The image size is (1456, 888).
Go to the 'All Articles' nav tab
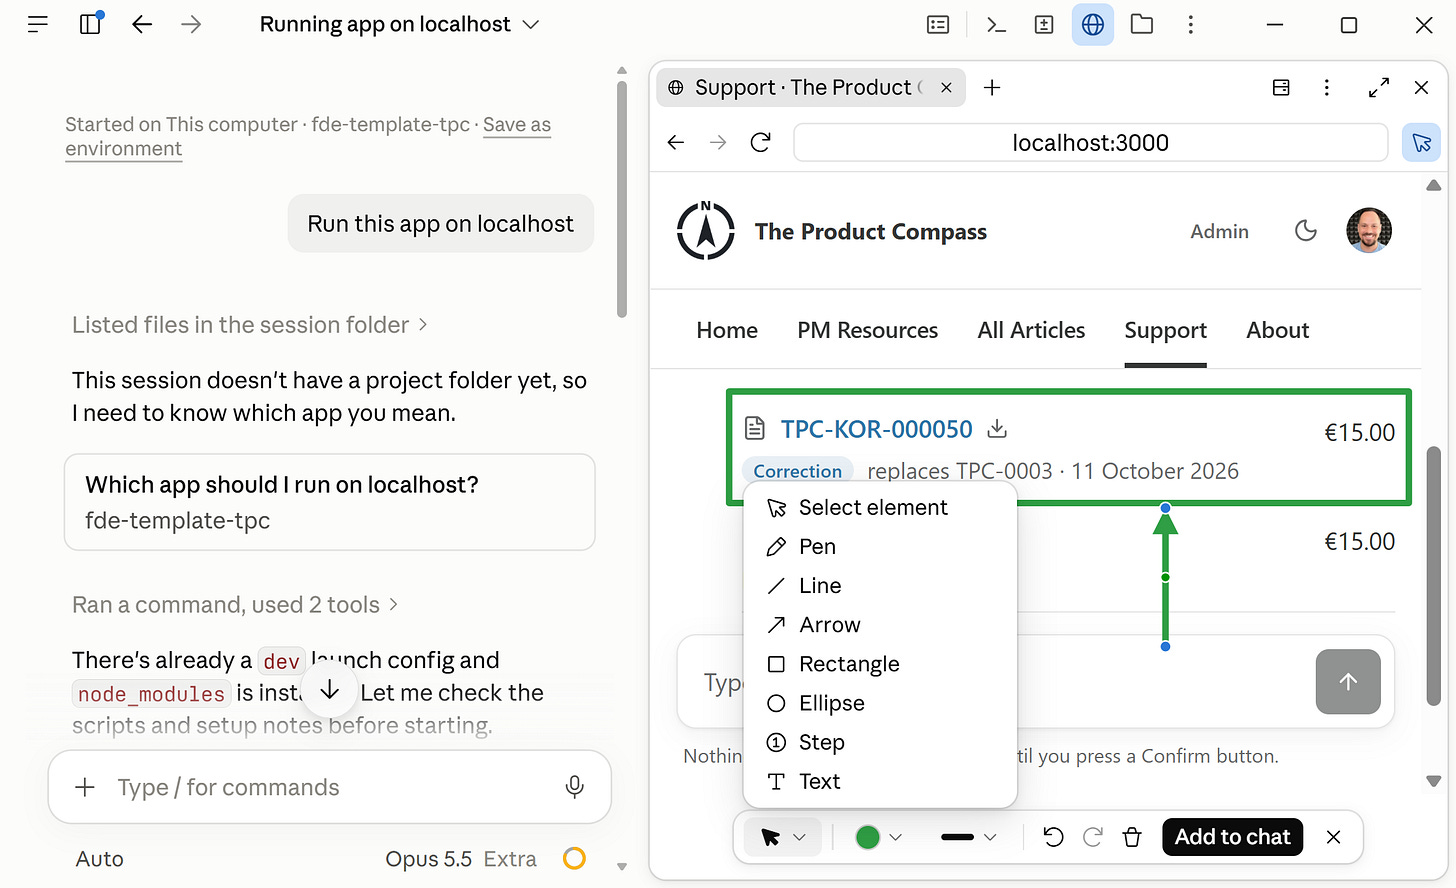[1031, 331]
